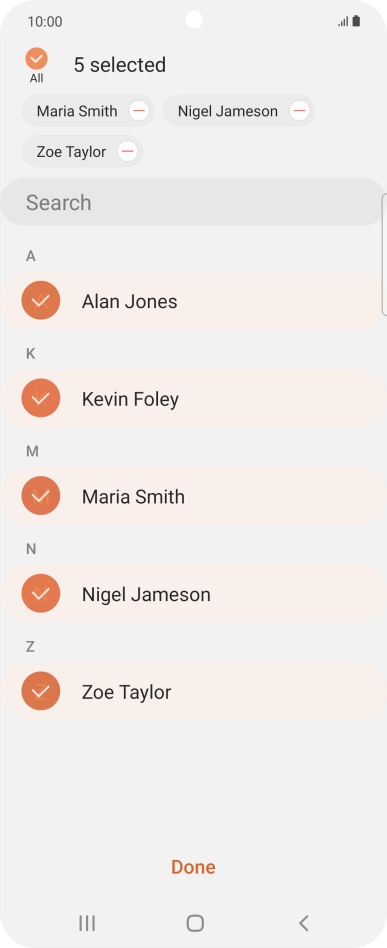387x948 pixels.
Task: Remove Maria Smith chip with minus icon
Action: (139, 111)
